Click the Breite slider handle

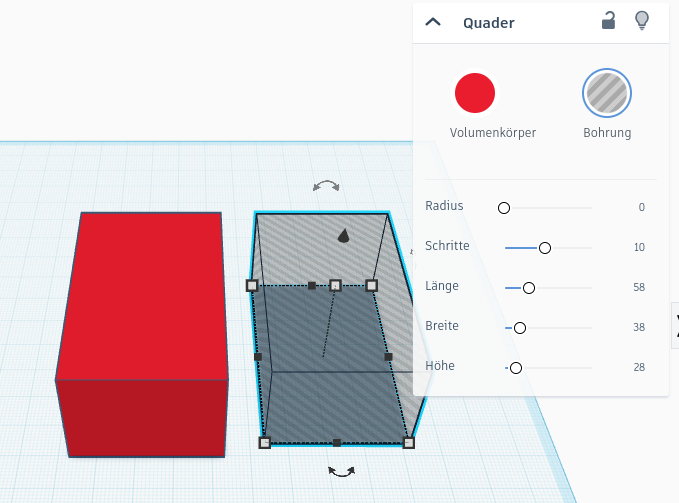[x=520, y=328]
